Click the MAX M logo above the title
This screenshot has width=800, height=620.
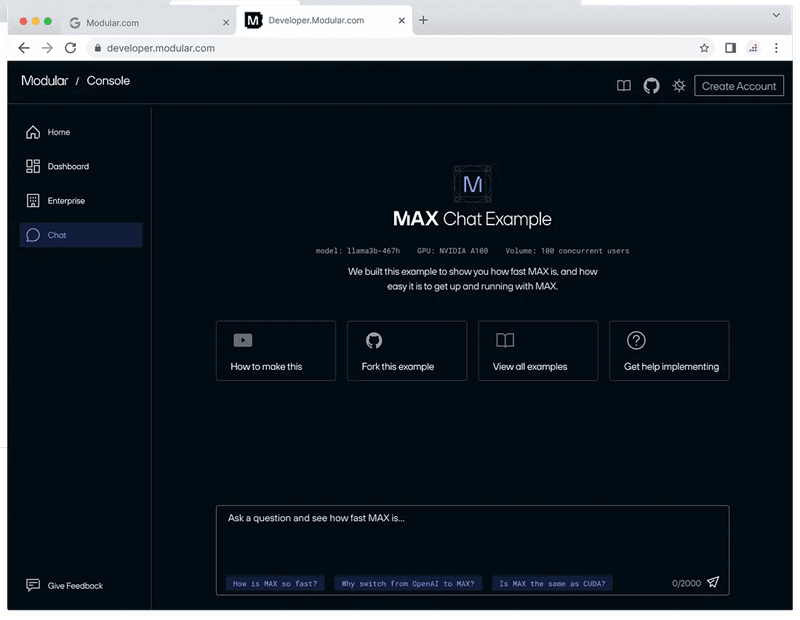[472, 184]
